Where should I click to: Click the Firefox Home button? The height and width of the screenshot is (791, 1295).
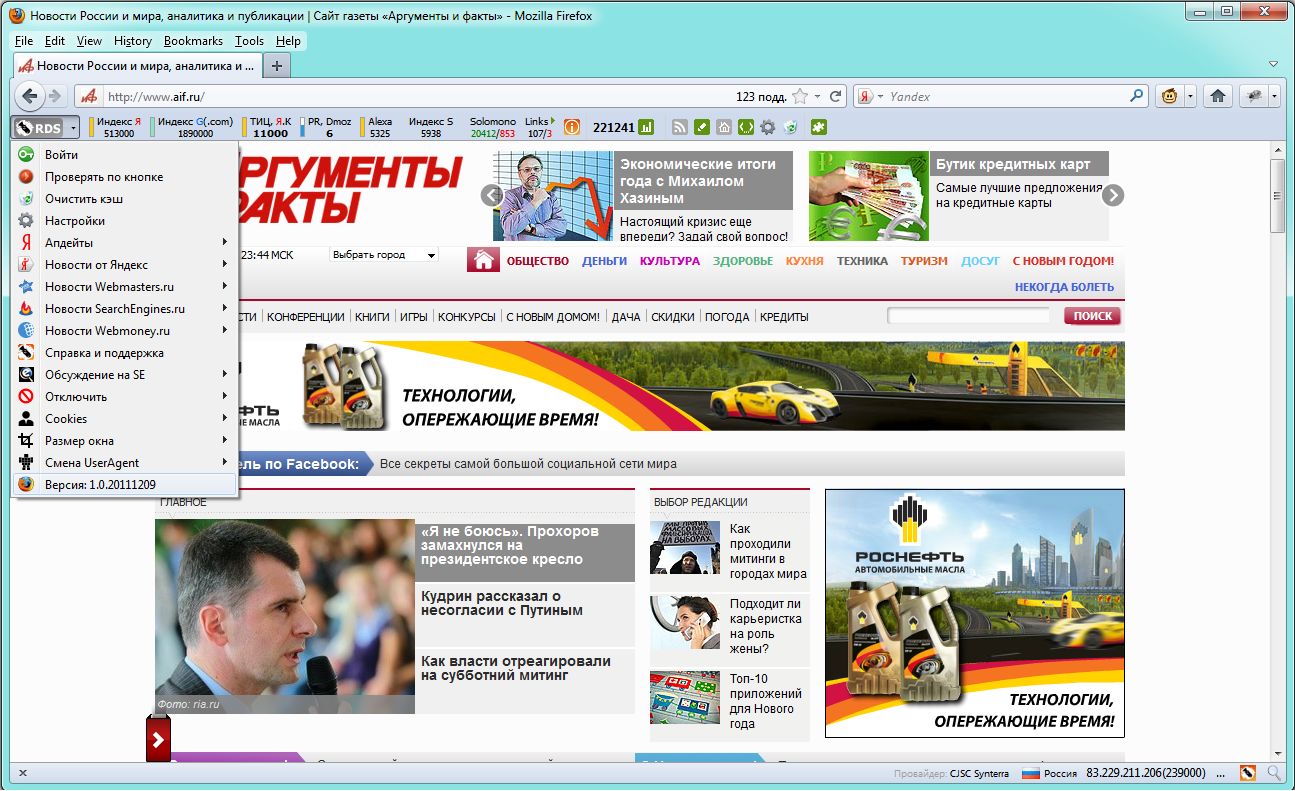coord(1217,96)
